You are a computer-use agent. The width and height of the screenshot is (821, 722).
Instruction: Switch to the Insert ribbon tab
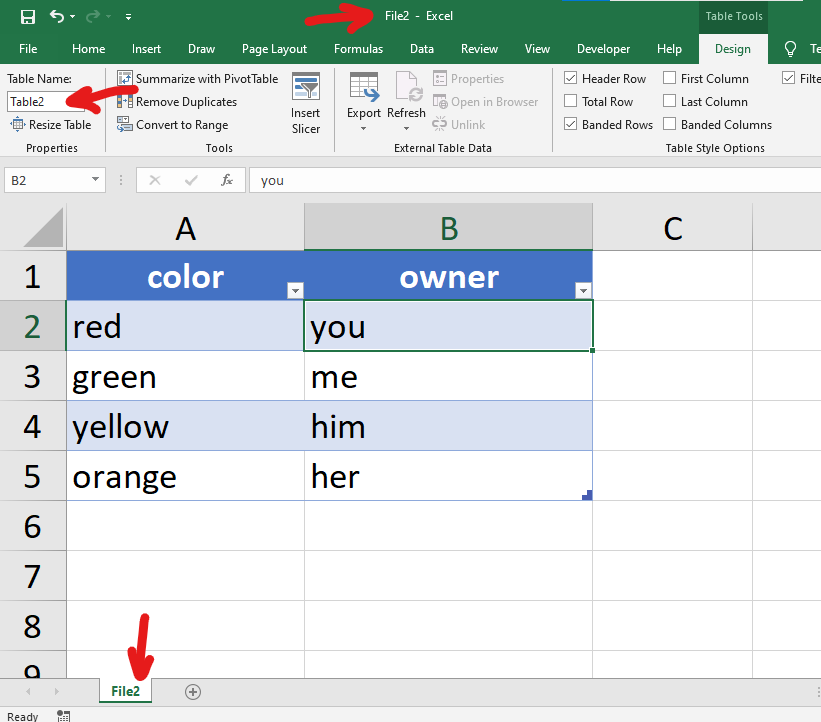click(x=146, y=49)
